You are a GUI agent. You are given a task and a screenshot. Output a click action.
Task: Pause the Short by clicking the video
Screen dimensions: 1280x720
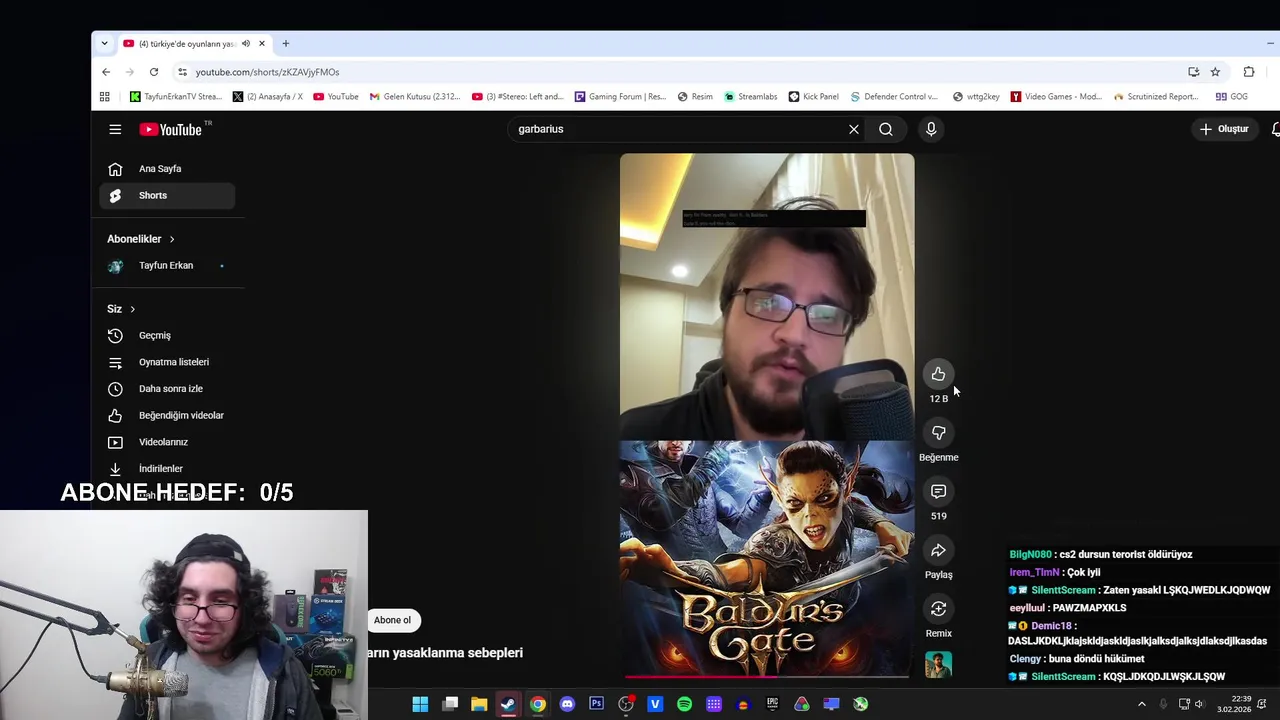767,416
